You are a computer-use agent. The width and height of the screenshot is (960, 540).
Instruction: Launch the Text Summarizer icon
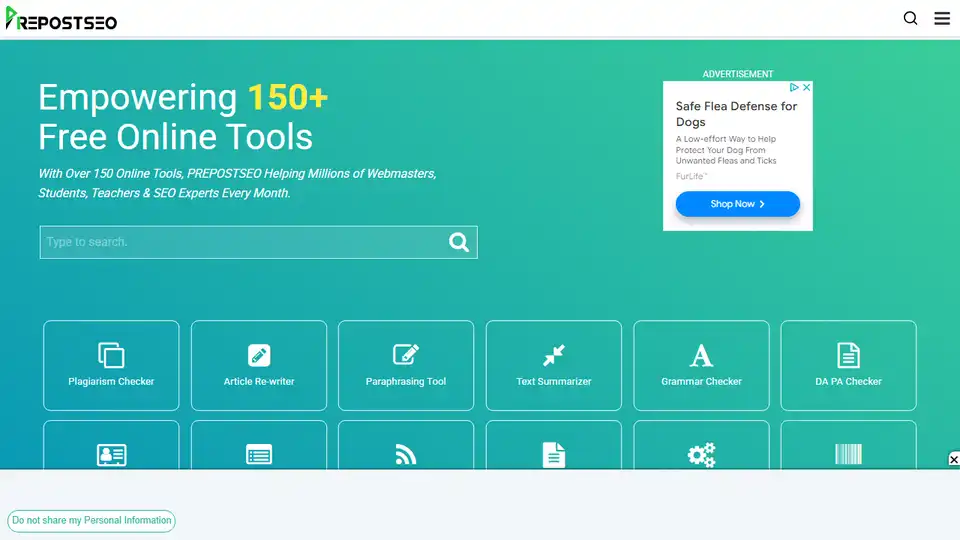pyautogui.click(x=554, y=355)
